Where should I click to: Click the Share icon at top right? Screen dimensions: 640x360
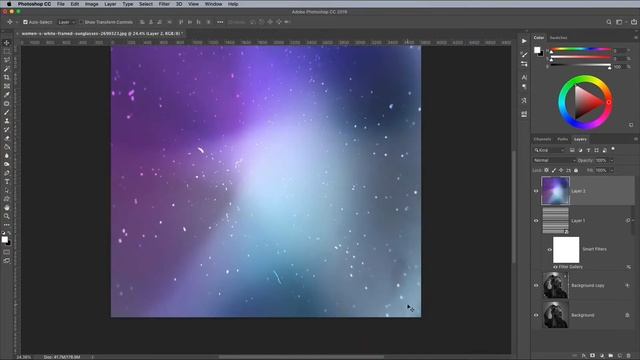tap(633, 22)
